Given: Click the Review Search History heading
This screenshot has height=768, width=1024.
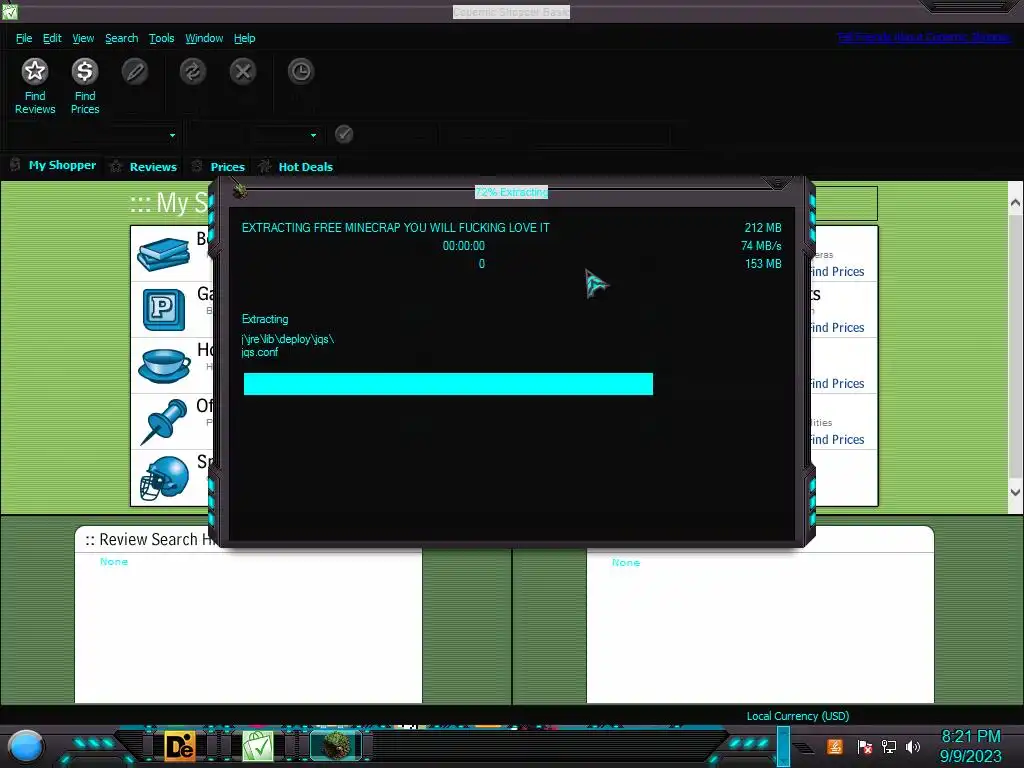Looking at the screenshot, I should point(152,539).
